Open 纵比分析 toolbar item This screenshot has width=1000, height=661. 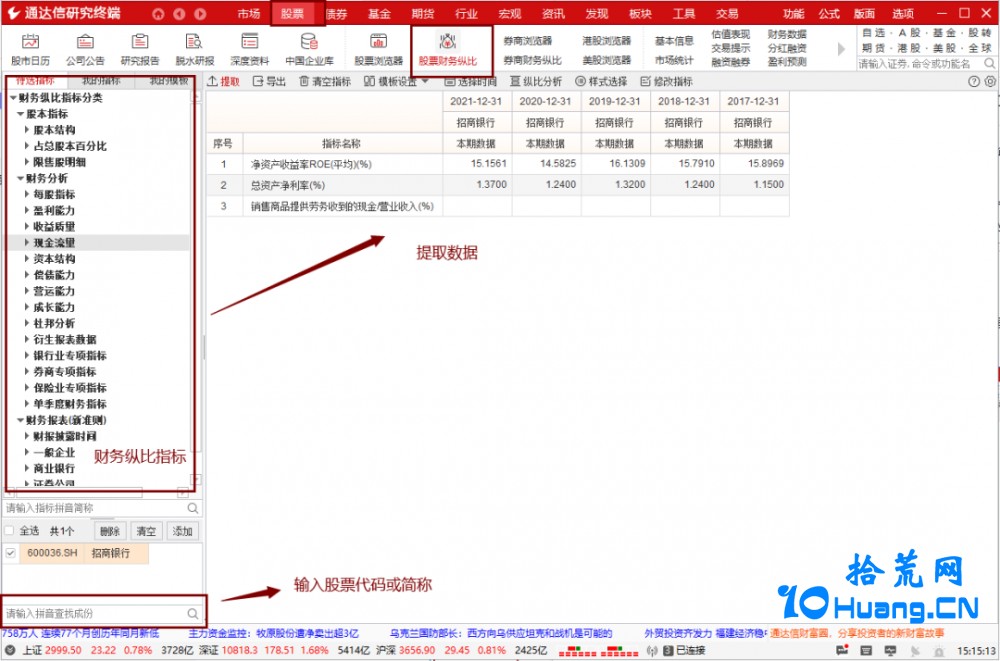(536, 82)
